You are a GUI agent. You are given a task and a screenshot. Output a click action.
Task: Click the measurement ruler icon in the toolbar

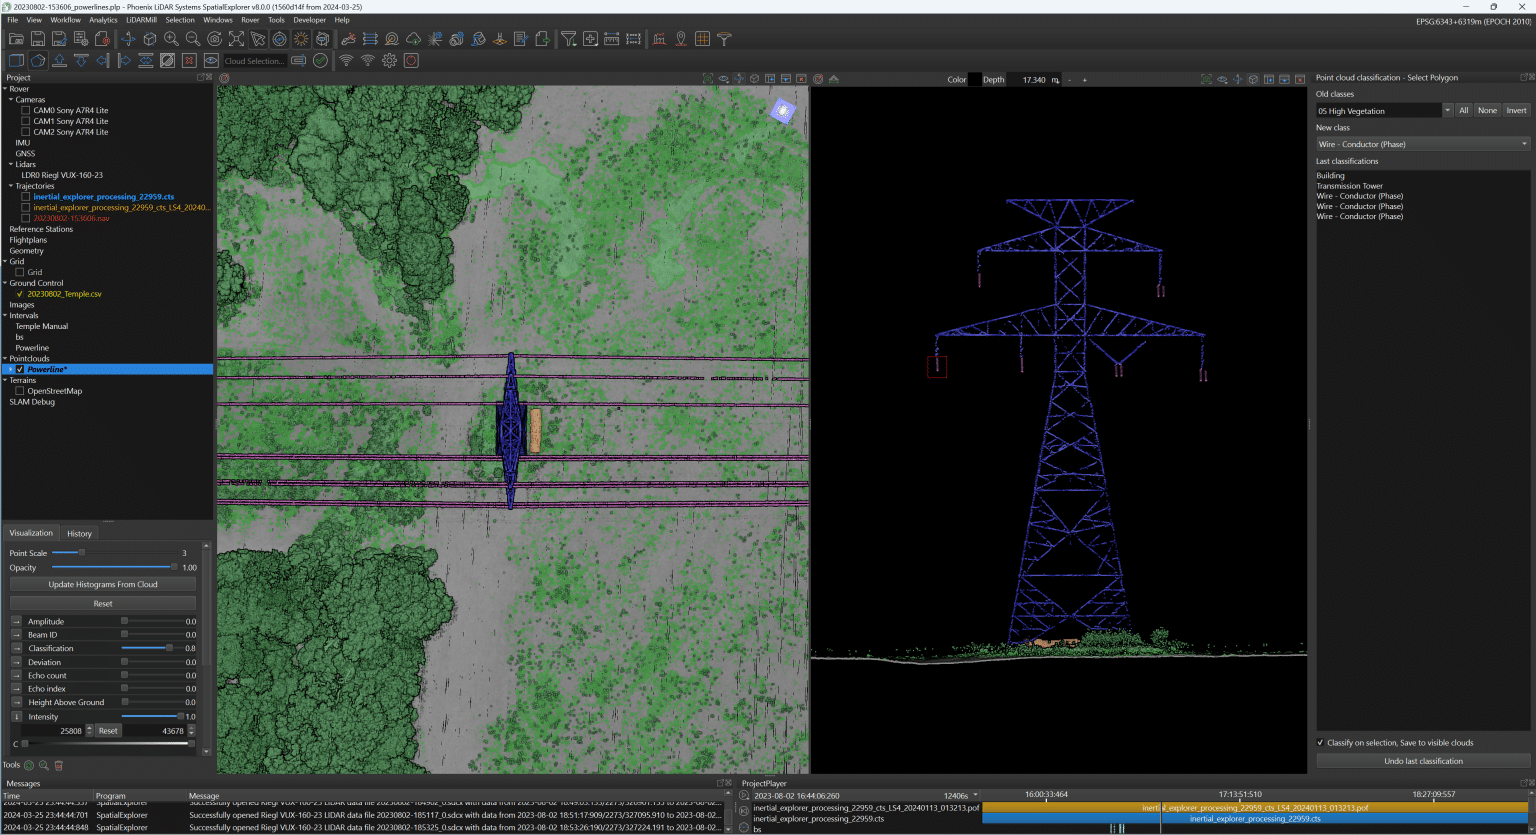tap(613, 38)
